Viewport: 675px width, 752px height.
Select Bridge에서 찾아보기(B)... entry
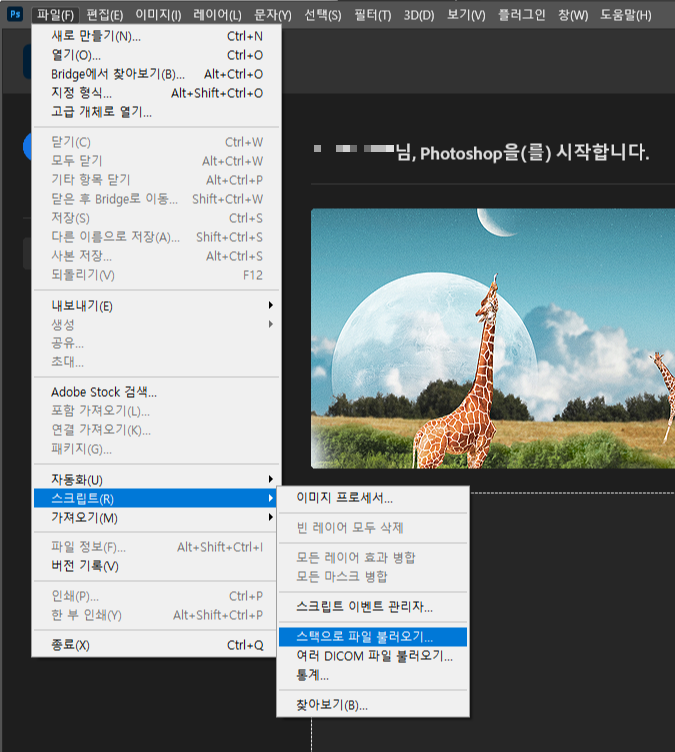click(156, 74)
